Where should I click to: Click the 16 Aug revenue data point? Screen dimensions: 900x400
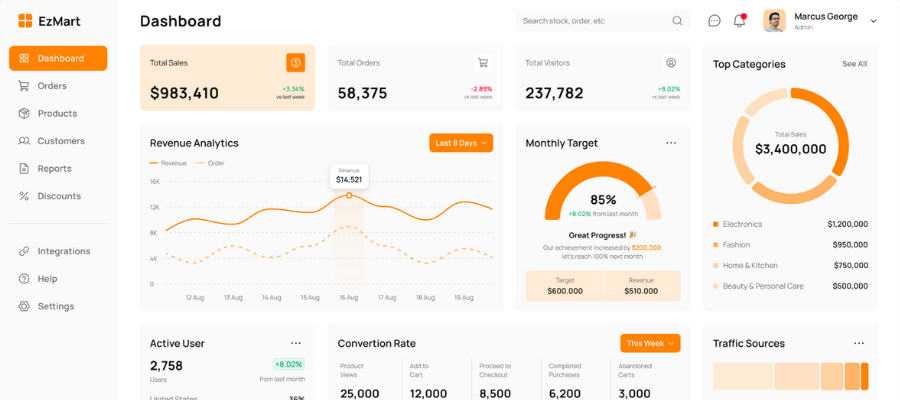point(349,196)
